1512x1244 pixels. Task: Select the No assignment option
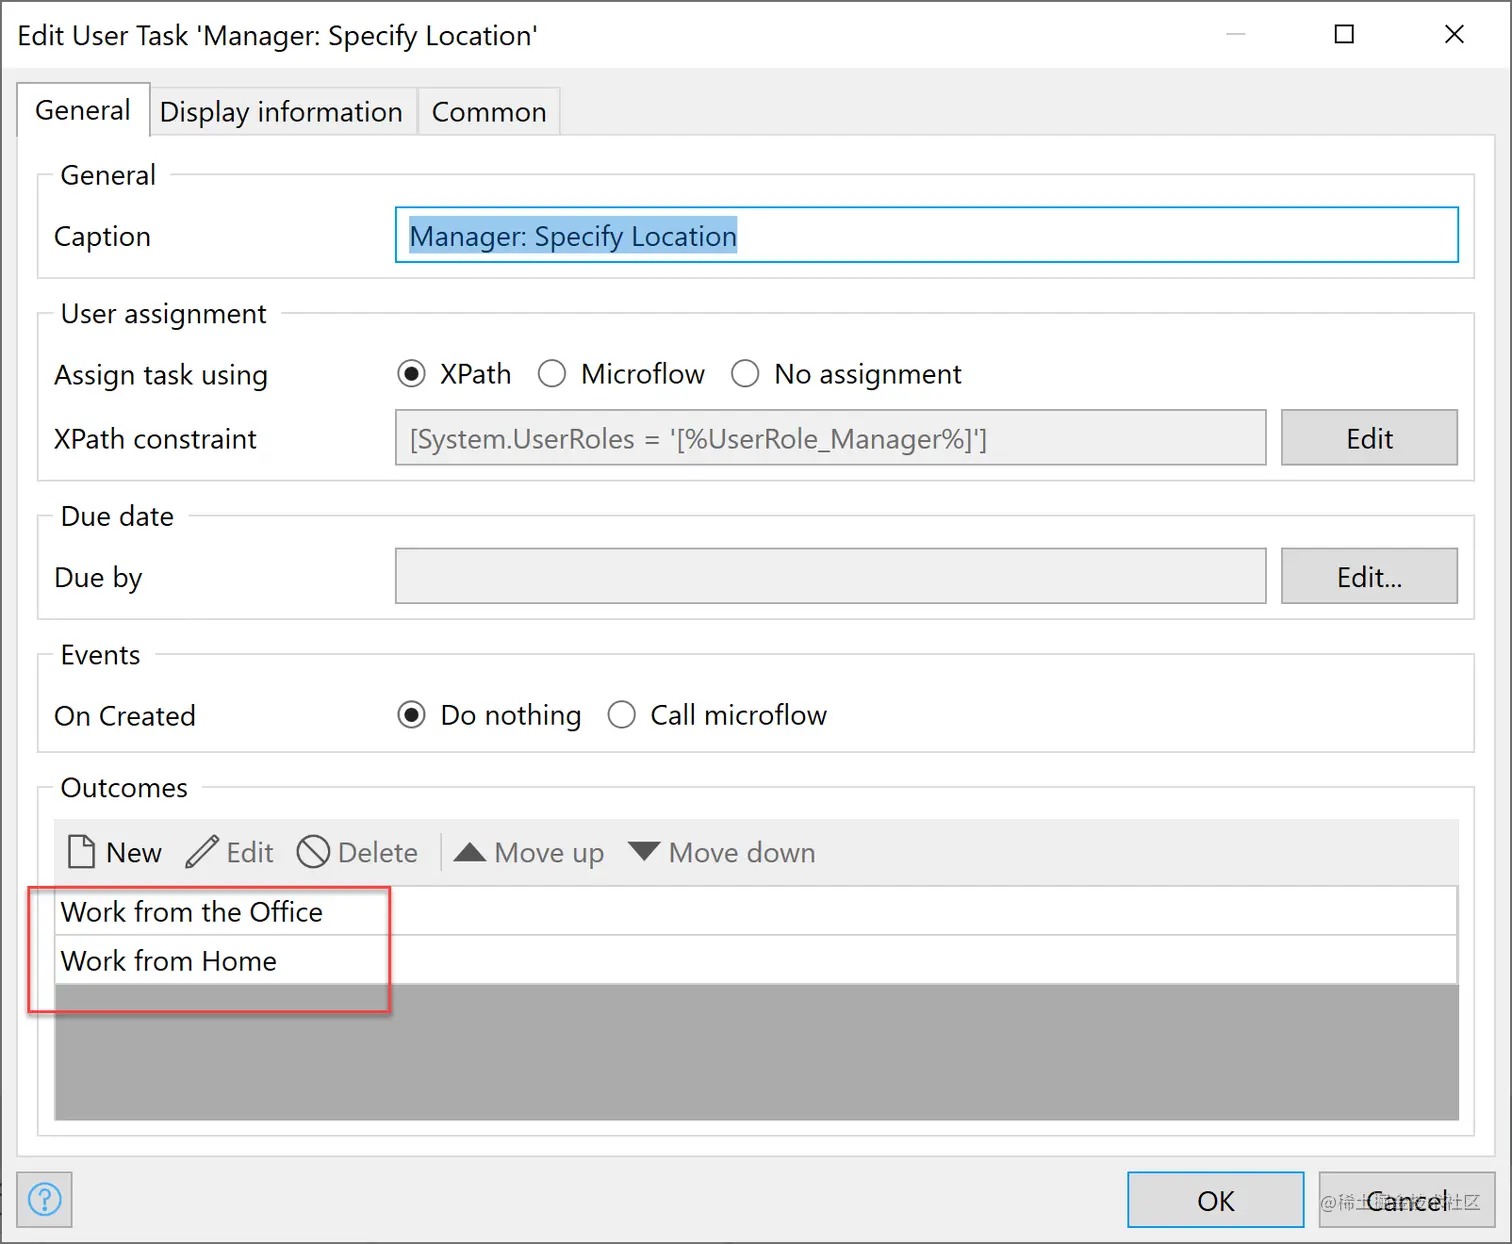pyautogui.click(x=745, y=374)
